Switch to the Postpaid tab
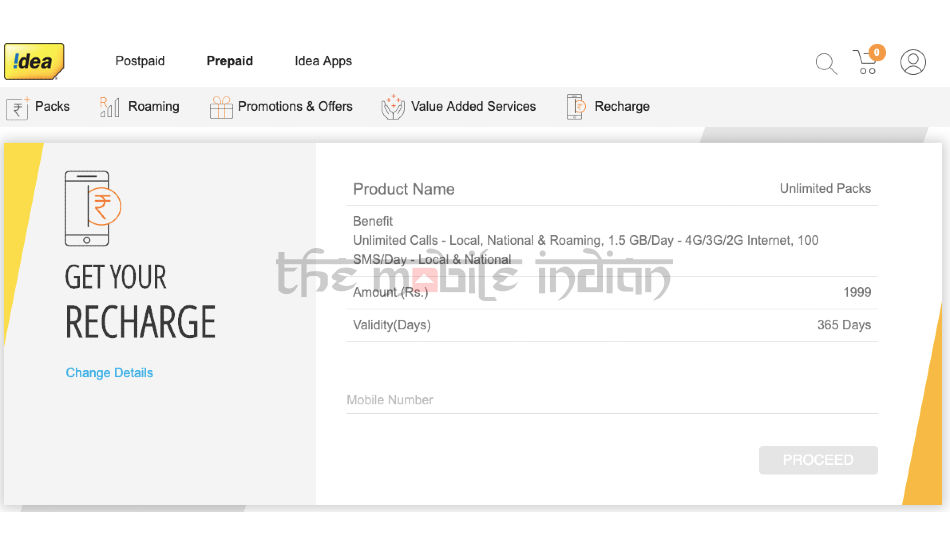The image size is (950, 550). [x=140, y=61]
